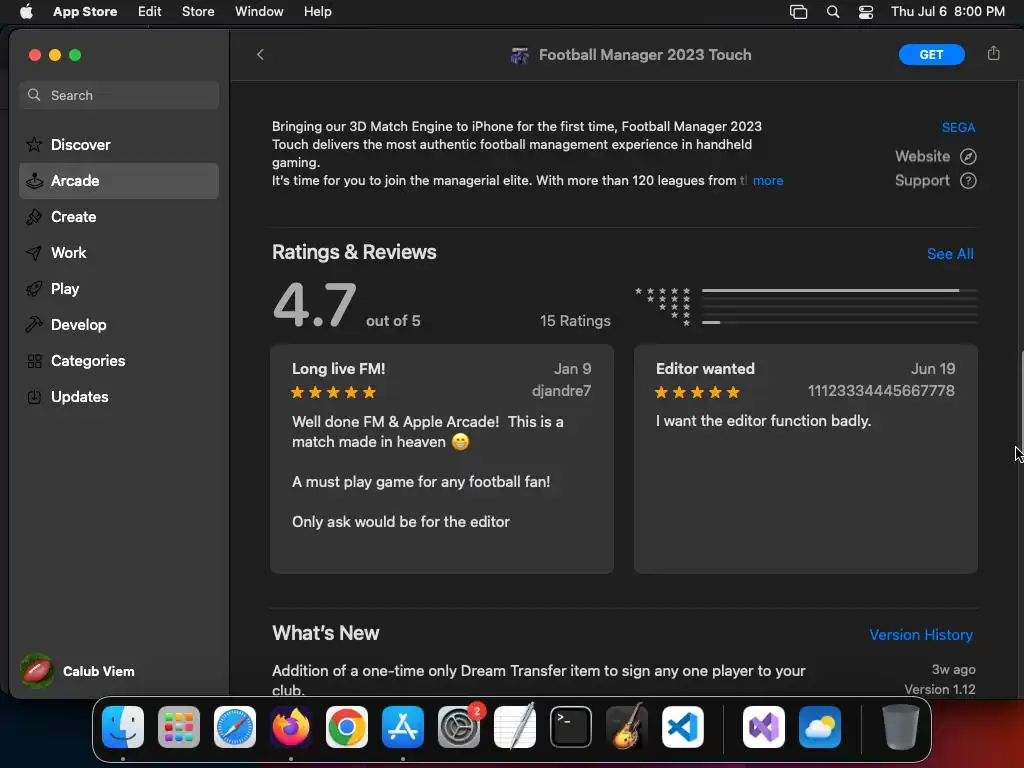
Task: Click the Develop hammer icon in sidebar
Action: click(34, 325)
